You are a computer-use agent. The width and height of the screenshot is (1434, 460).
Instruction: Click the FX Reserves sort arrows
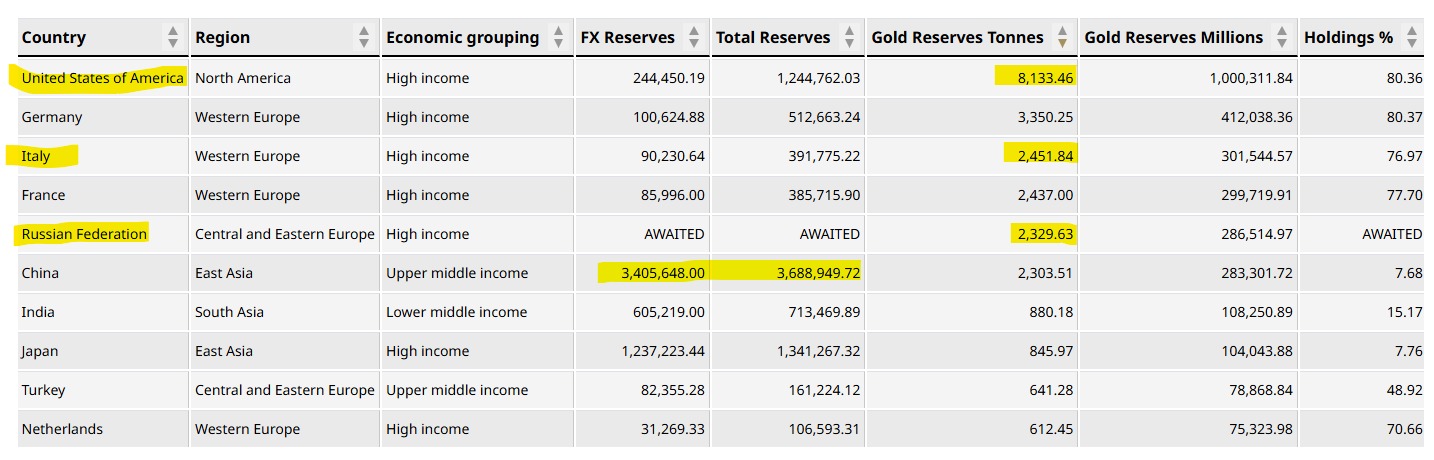point(694,38)
